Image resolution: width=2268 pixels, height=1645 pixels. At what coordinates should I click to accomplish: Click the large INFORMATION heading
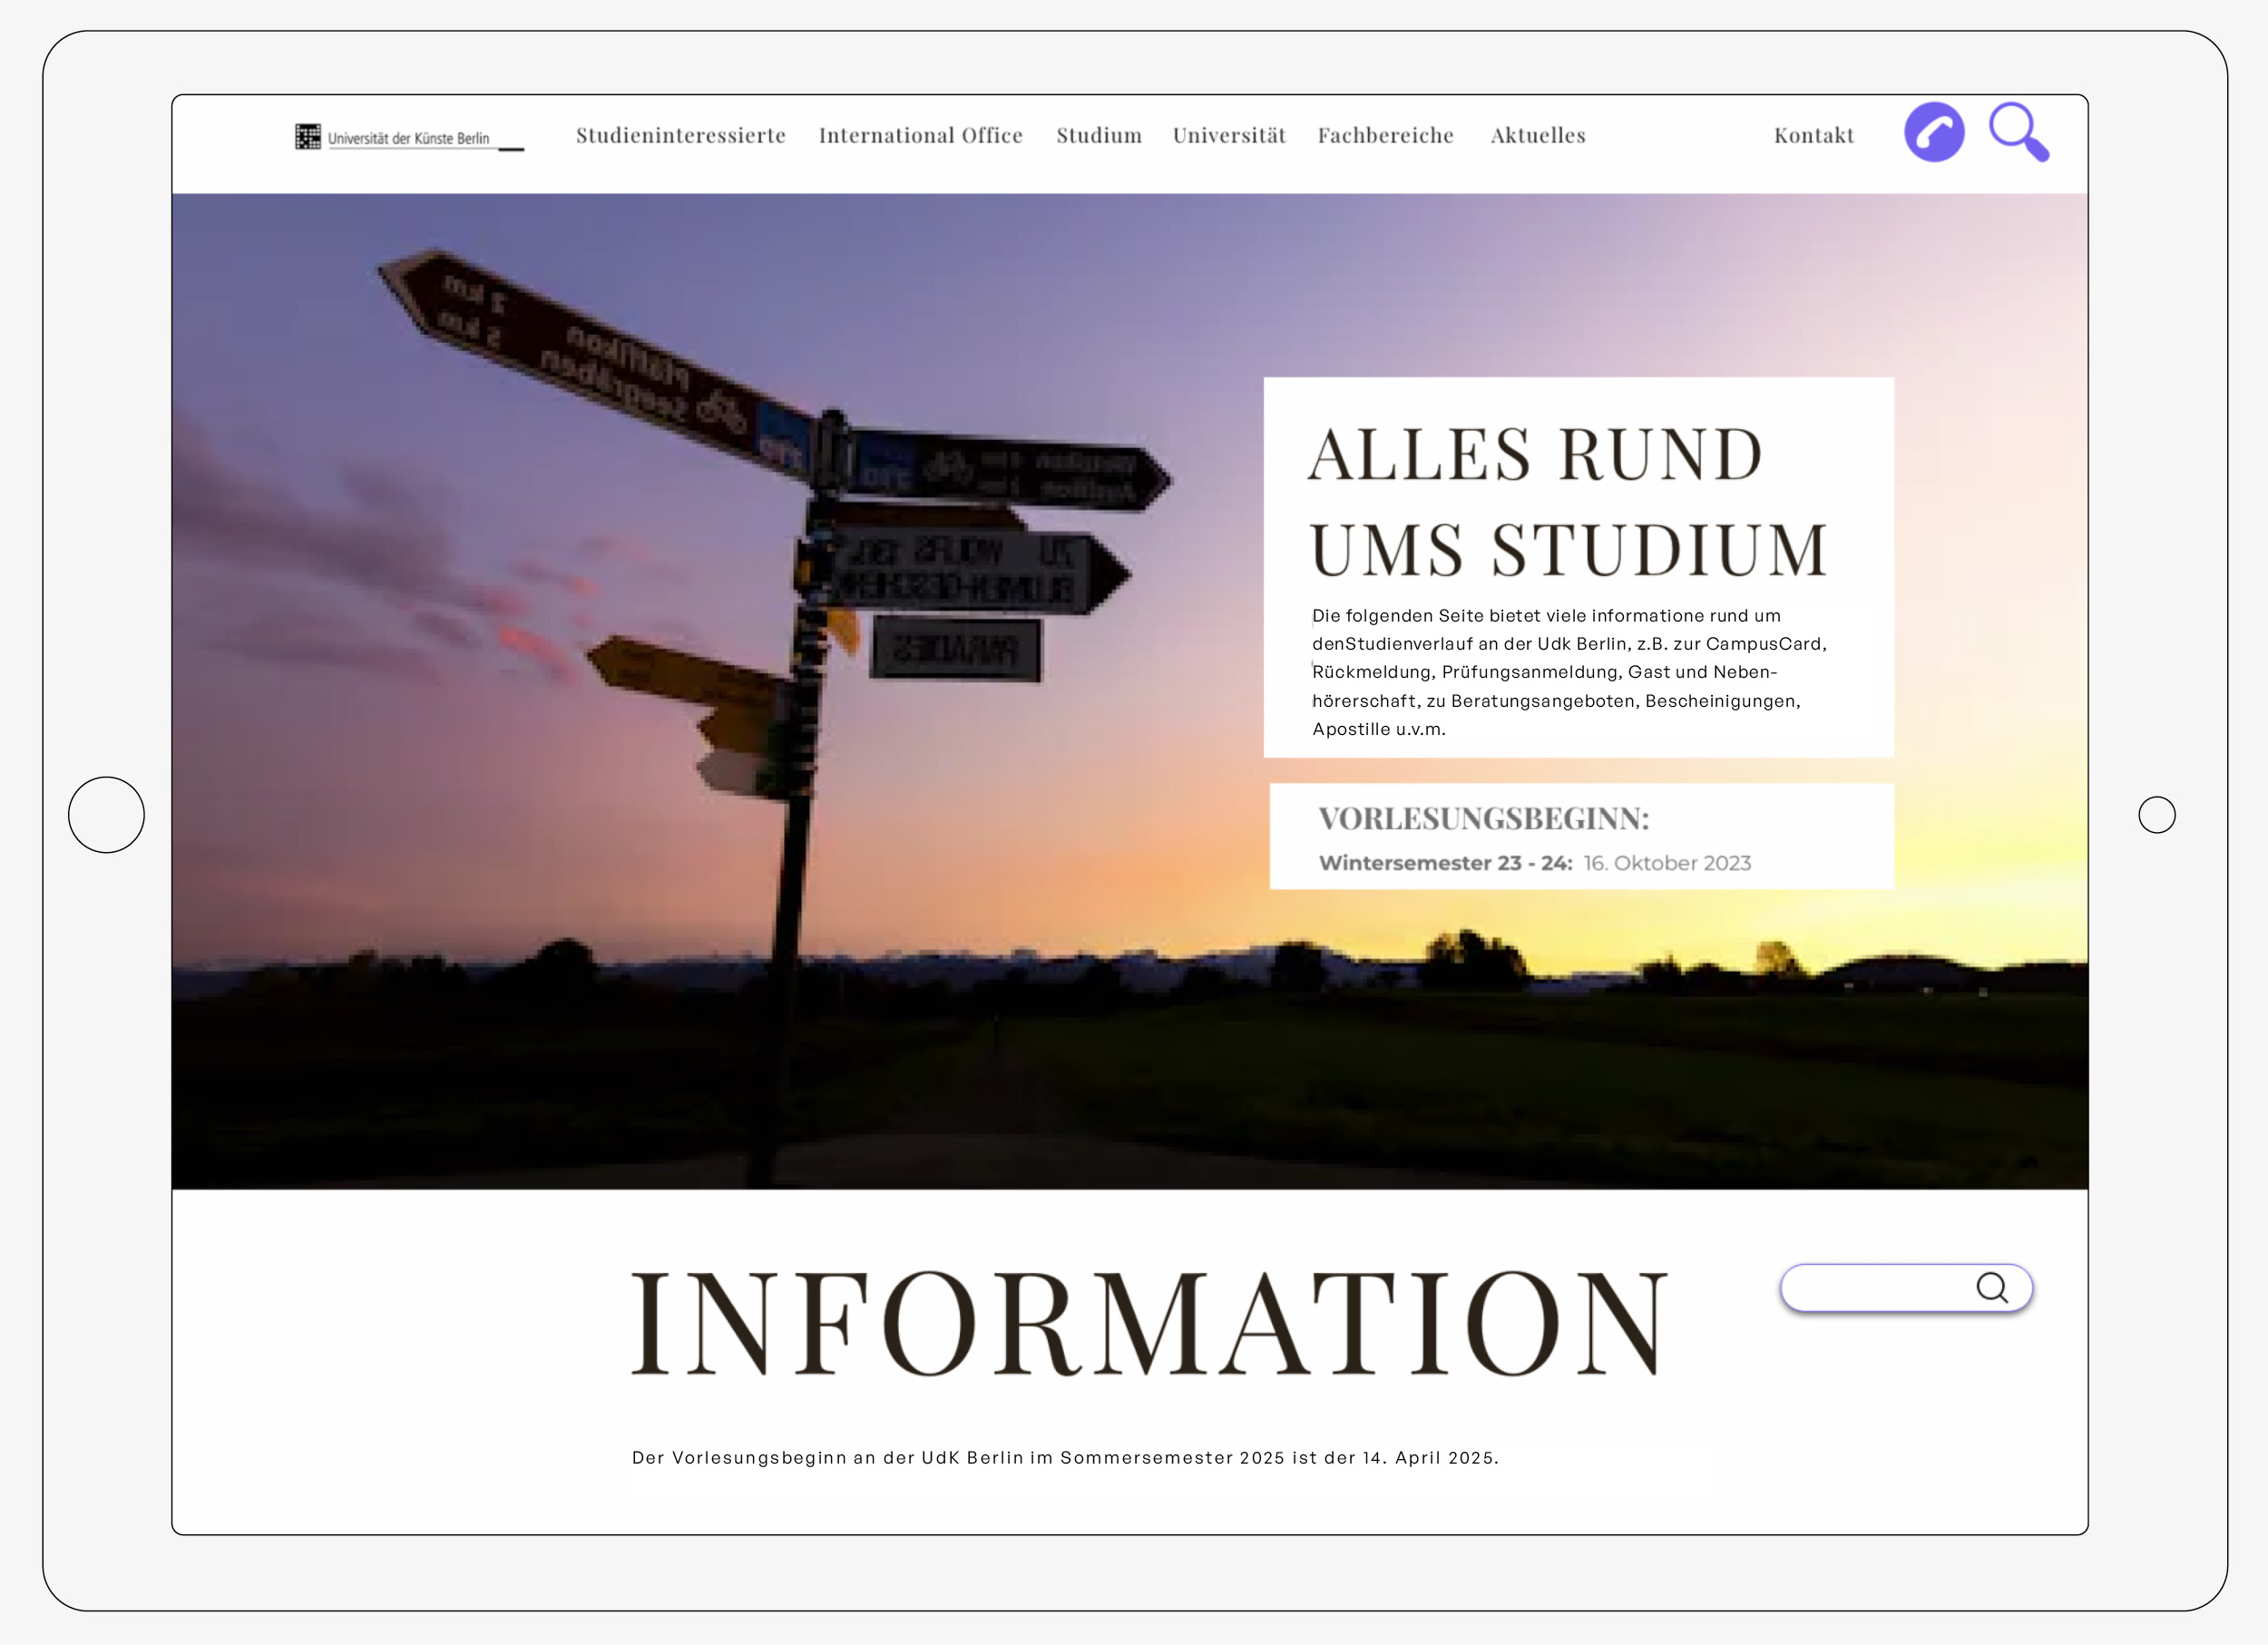[1149, 1322]
